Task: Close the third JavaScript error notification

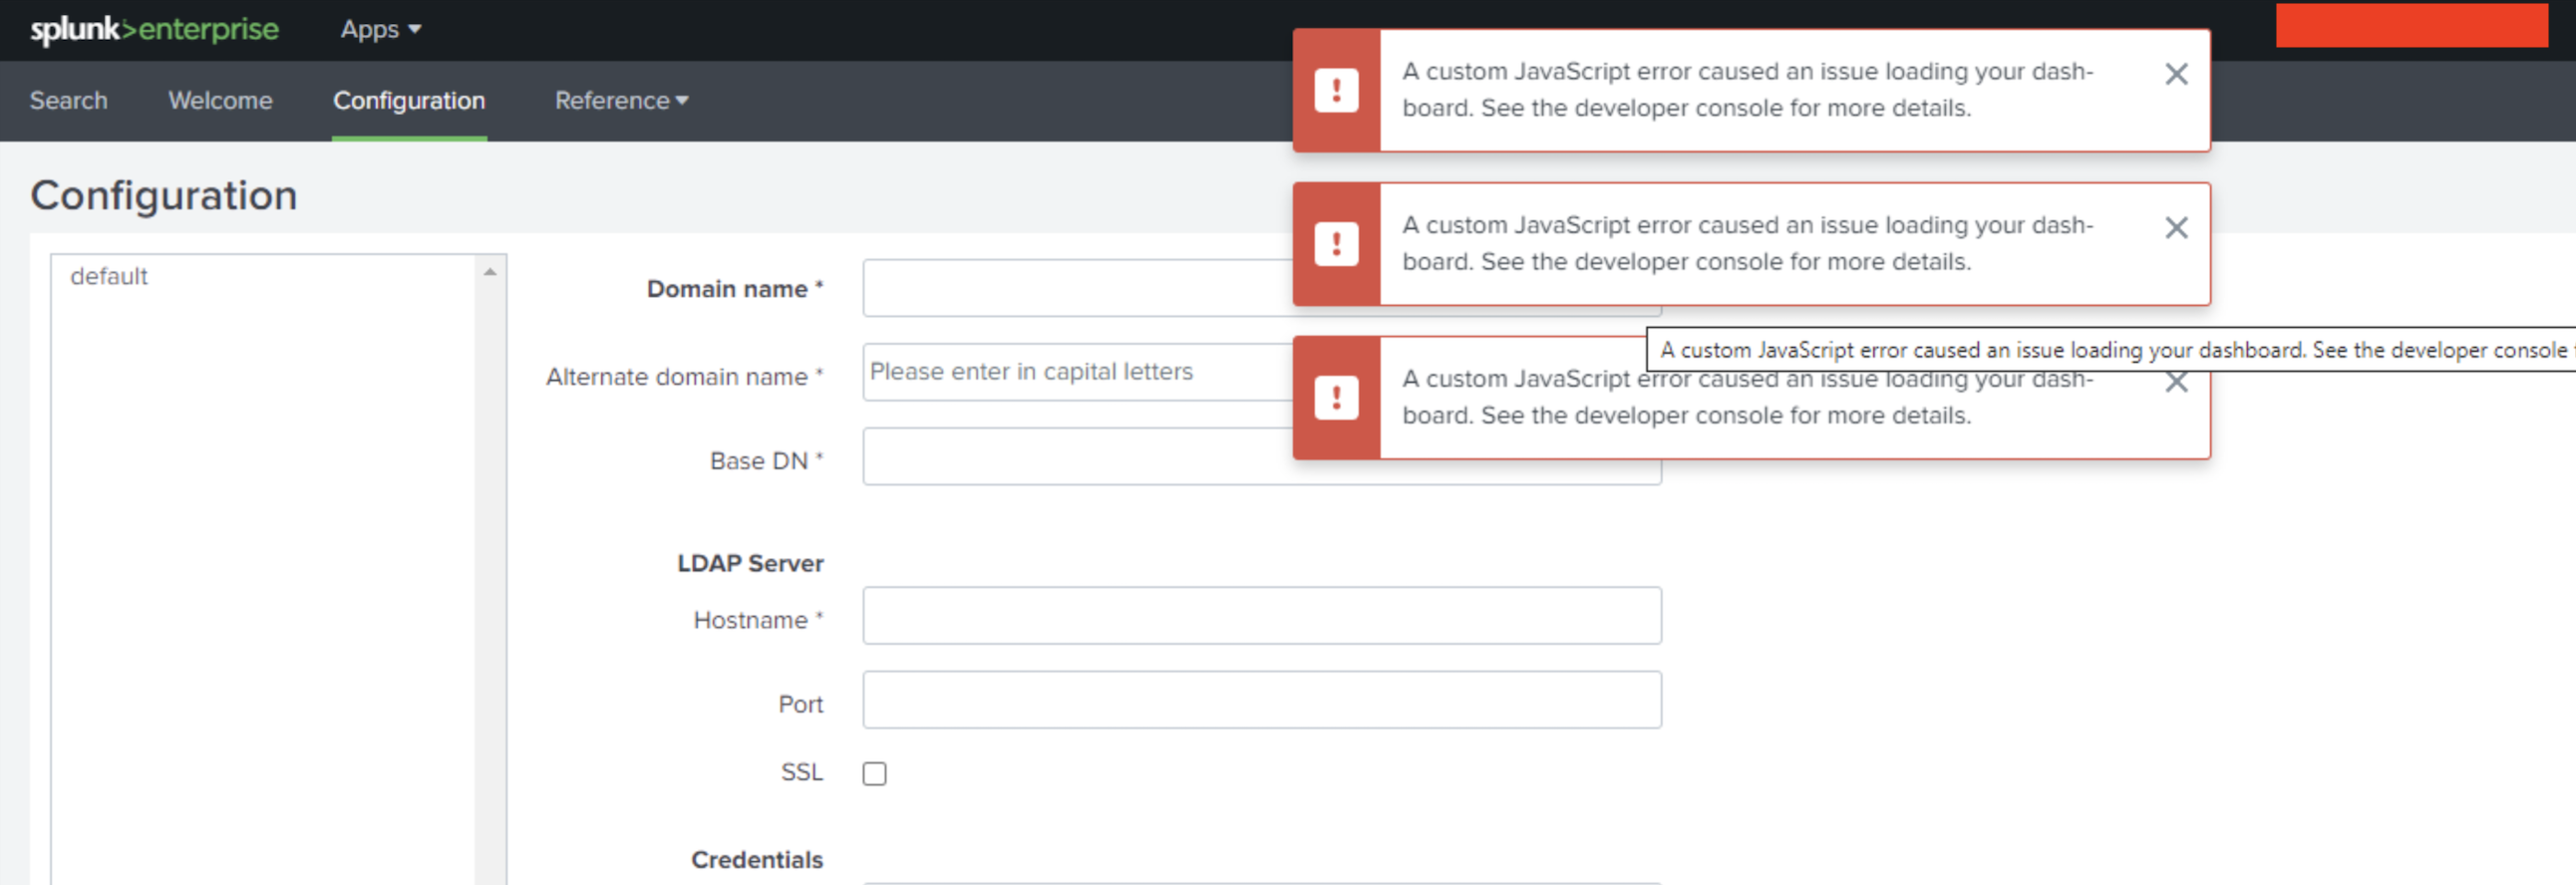Action: (x=2175, y=384)
